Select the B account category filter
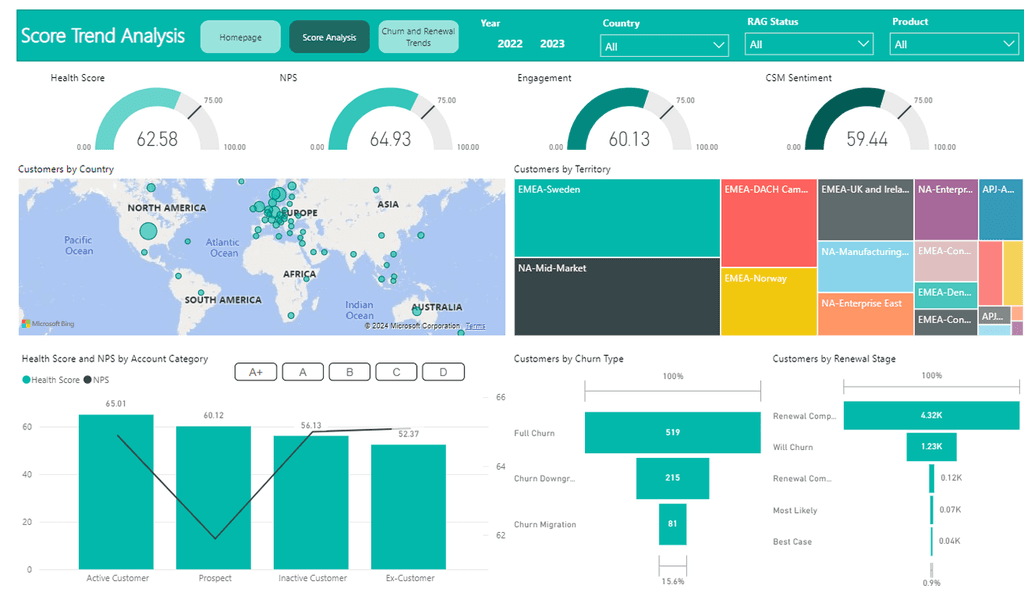This screenshot has width=1024, height=592. pyautogui.click(x=349, y=371)
